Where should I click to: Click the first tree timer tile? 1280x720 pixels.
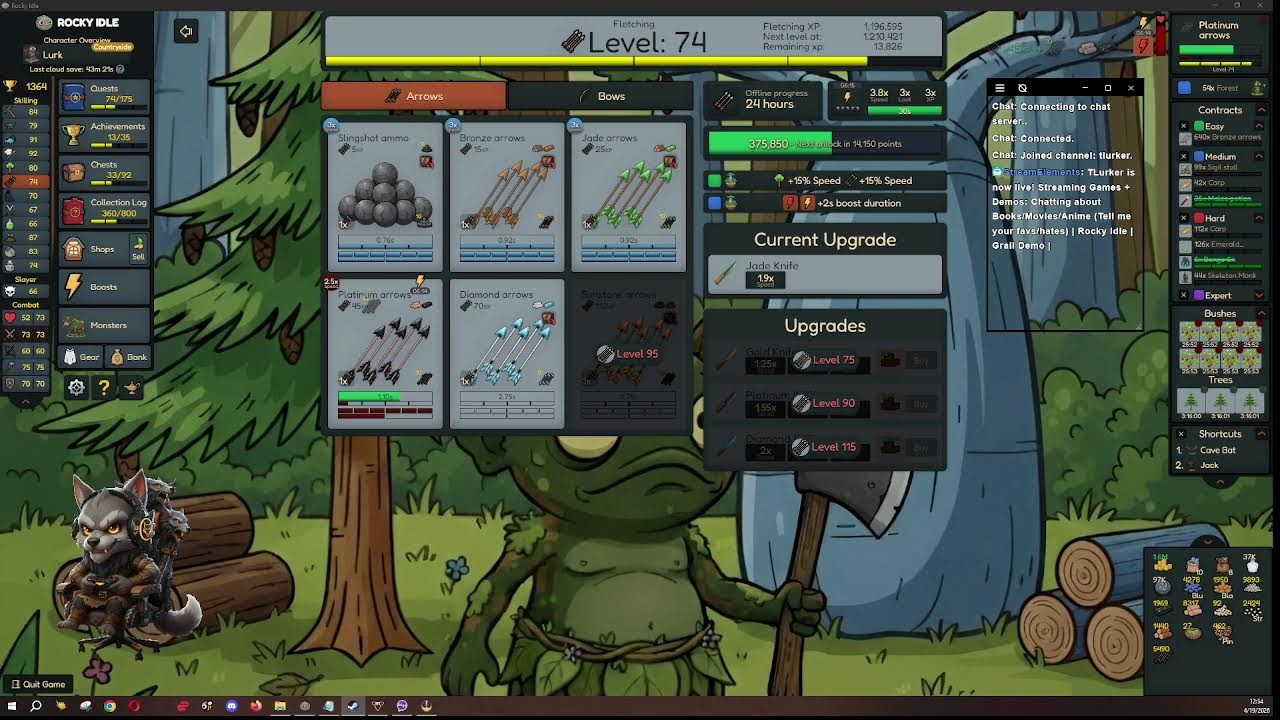tap(1192, 403)
